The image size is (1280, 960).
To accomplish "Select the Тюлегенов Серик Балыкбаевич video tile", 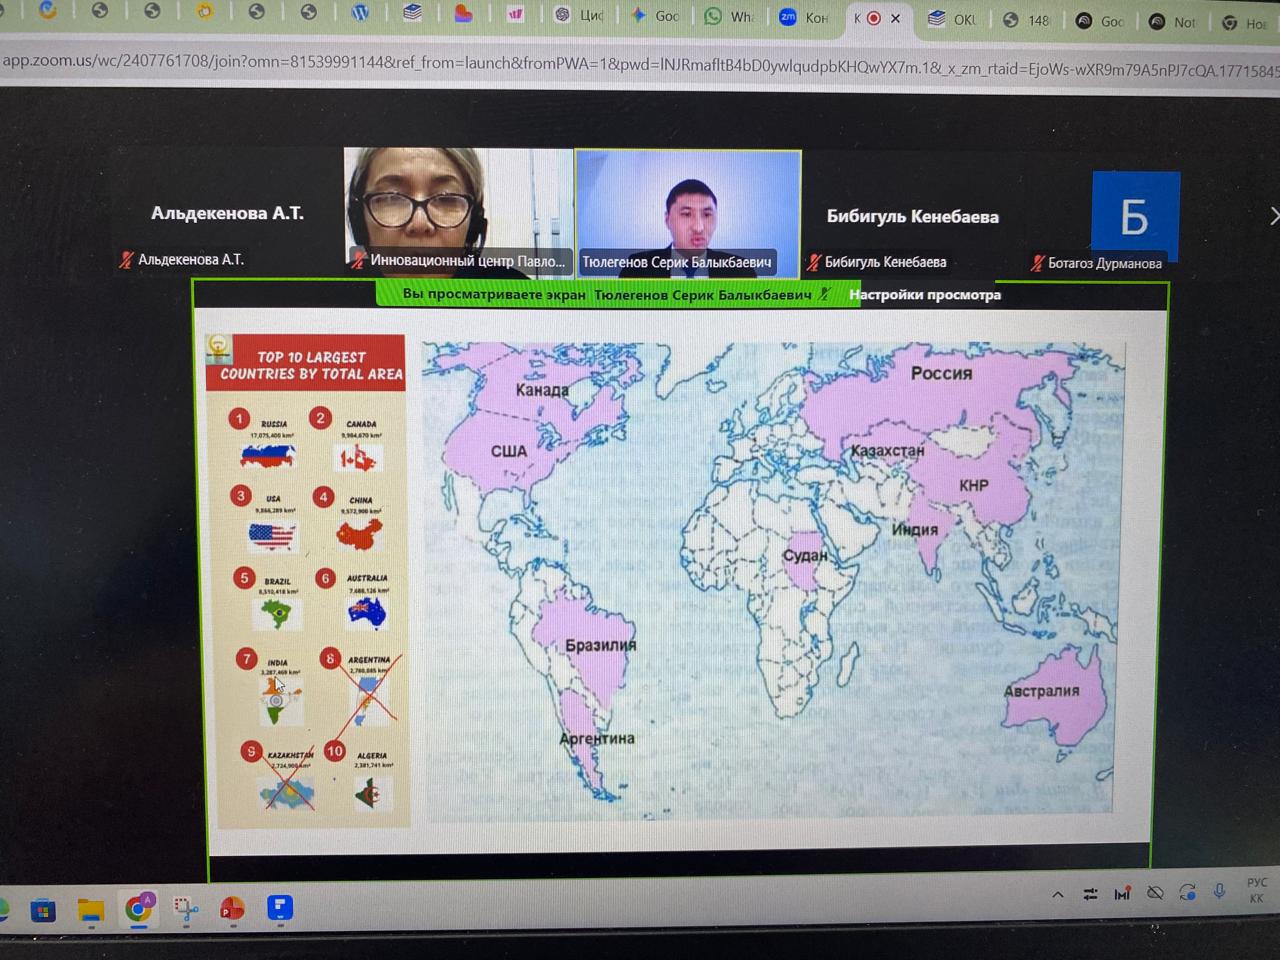I will tap(688, 212).
